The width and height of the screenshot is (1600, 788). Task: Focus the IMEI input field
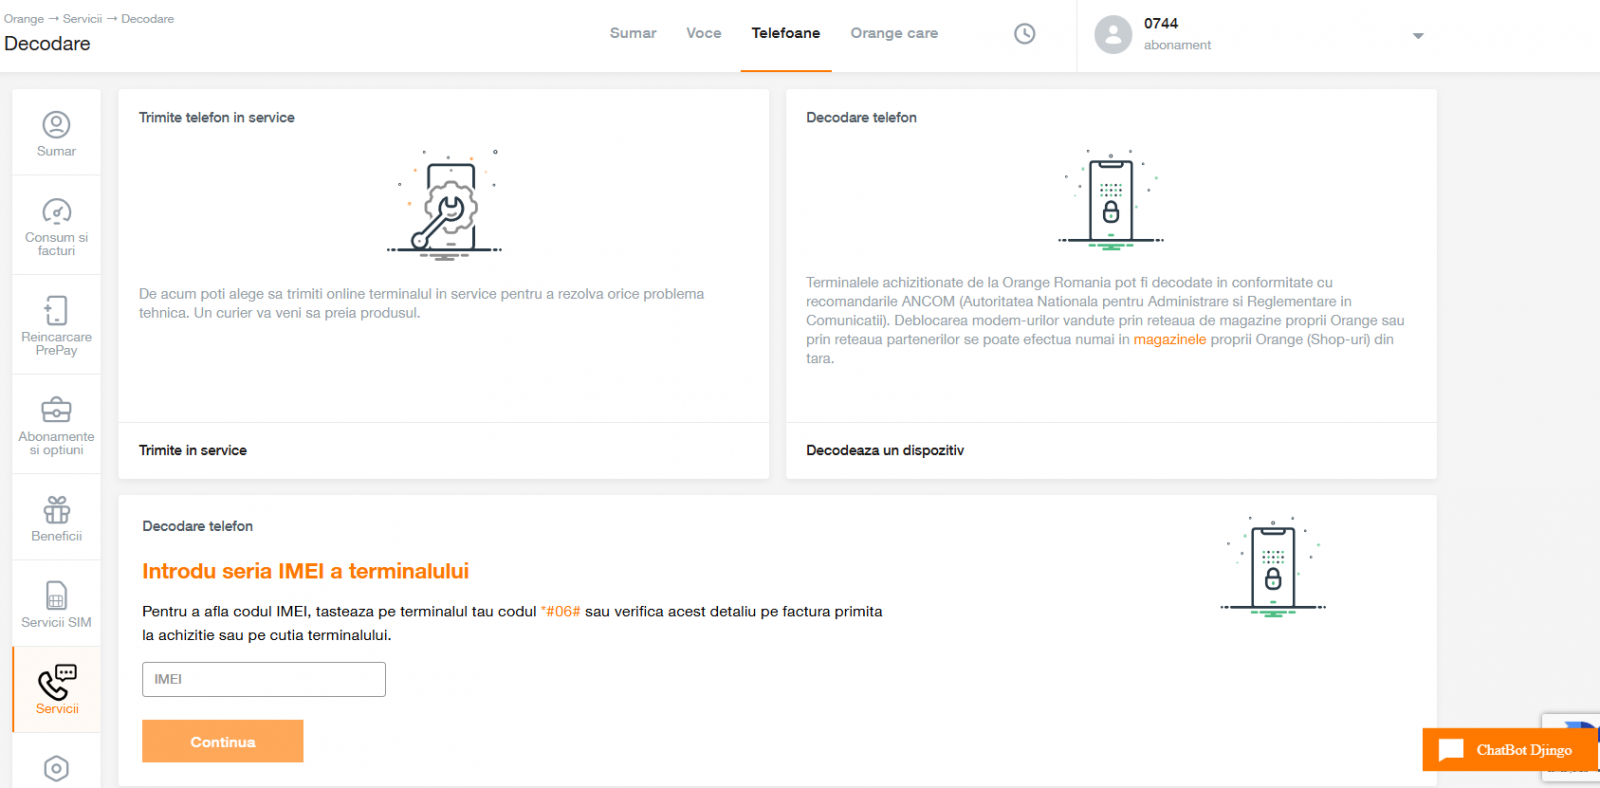pyautogui.click(x=264, y=679)
